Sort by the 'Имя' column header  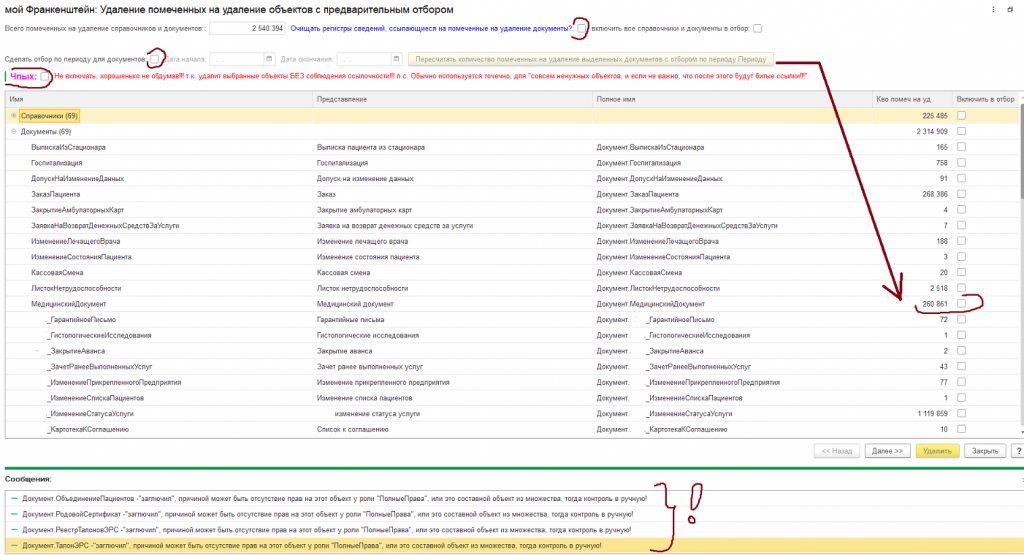click(x=159, y=99)
